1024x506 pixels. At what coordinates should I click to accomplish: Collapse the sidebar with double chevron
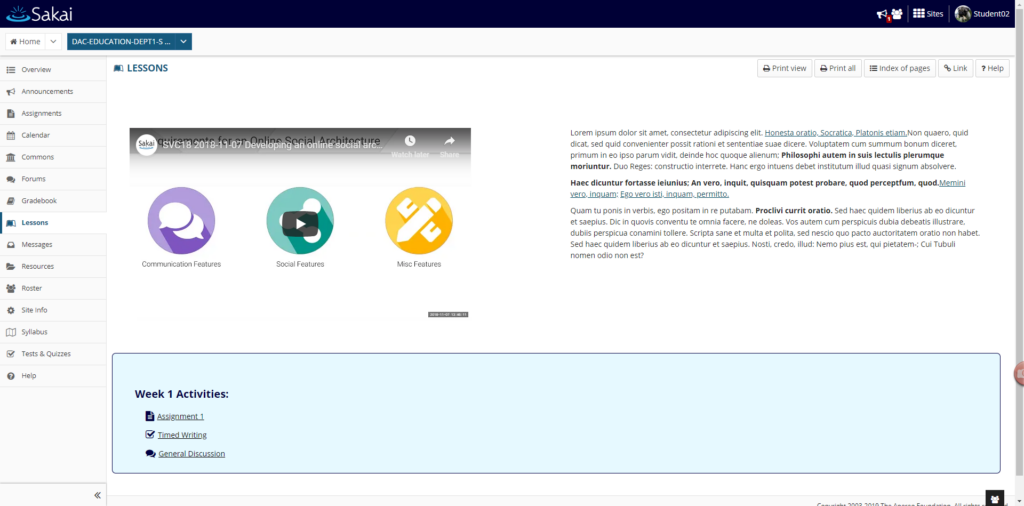[x=97, y=495]
